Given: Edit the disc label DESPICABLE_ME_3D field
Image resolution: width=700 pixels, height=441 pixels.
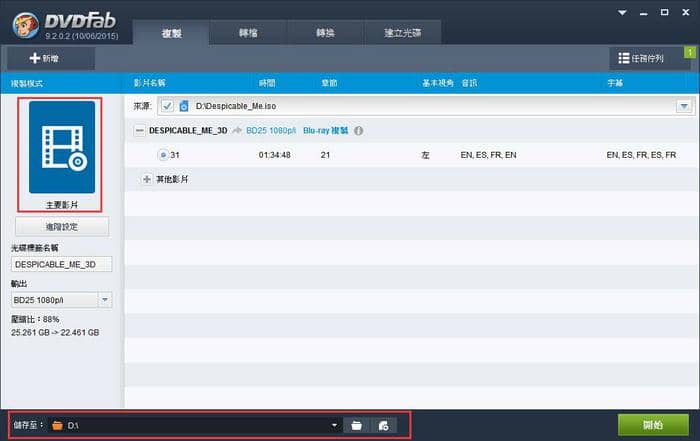Looking at the screenshot, I should pyautogui.click(x=62, y=264).
